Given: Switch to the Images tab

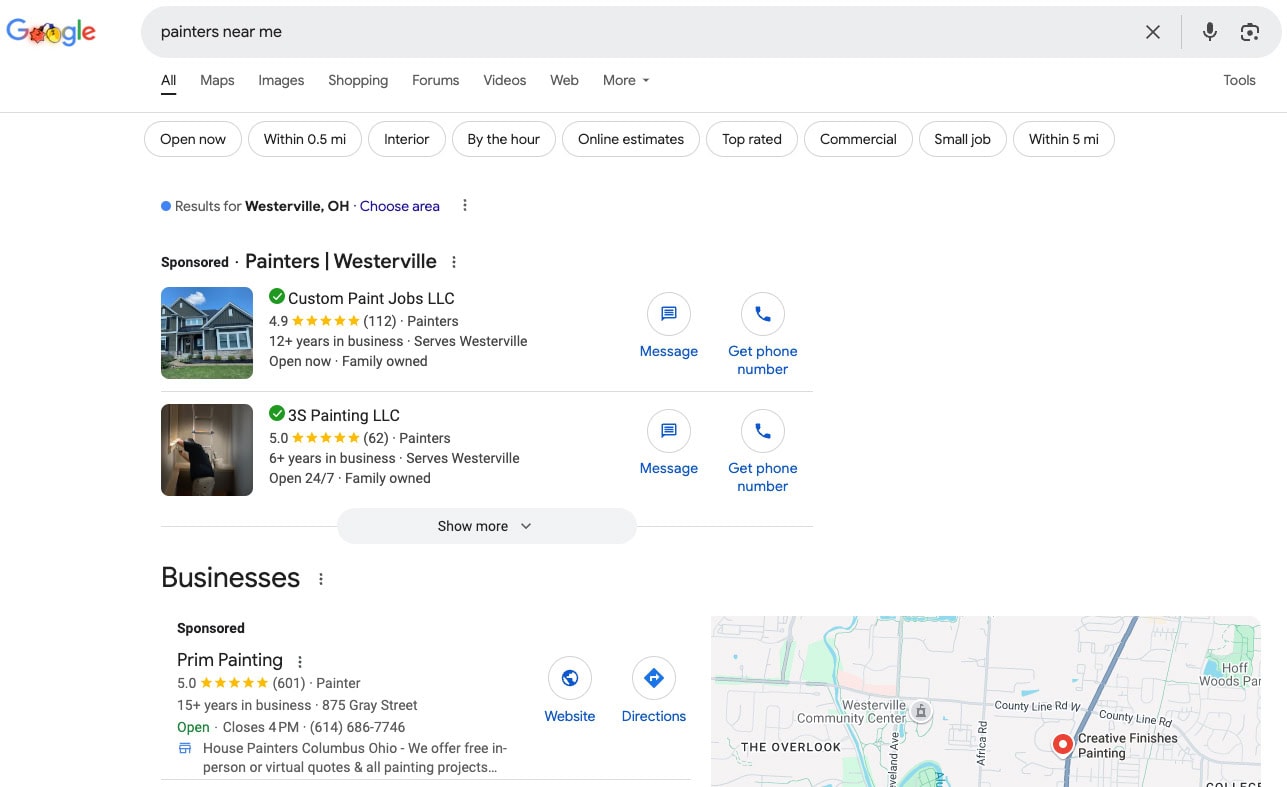Looking at the screenshot, I should tap(281, 80).
